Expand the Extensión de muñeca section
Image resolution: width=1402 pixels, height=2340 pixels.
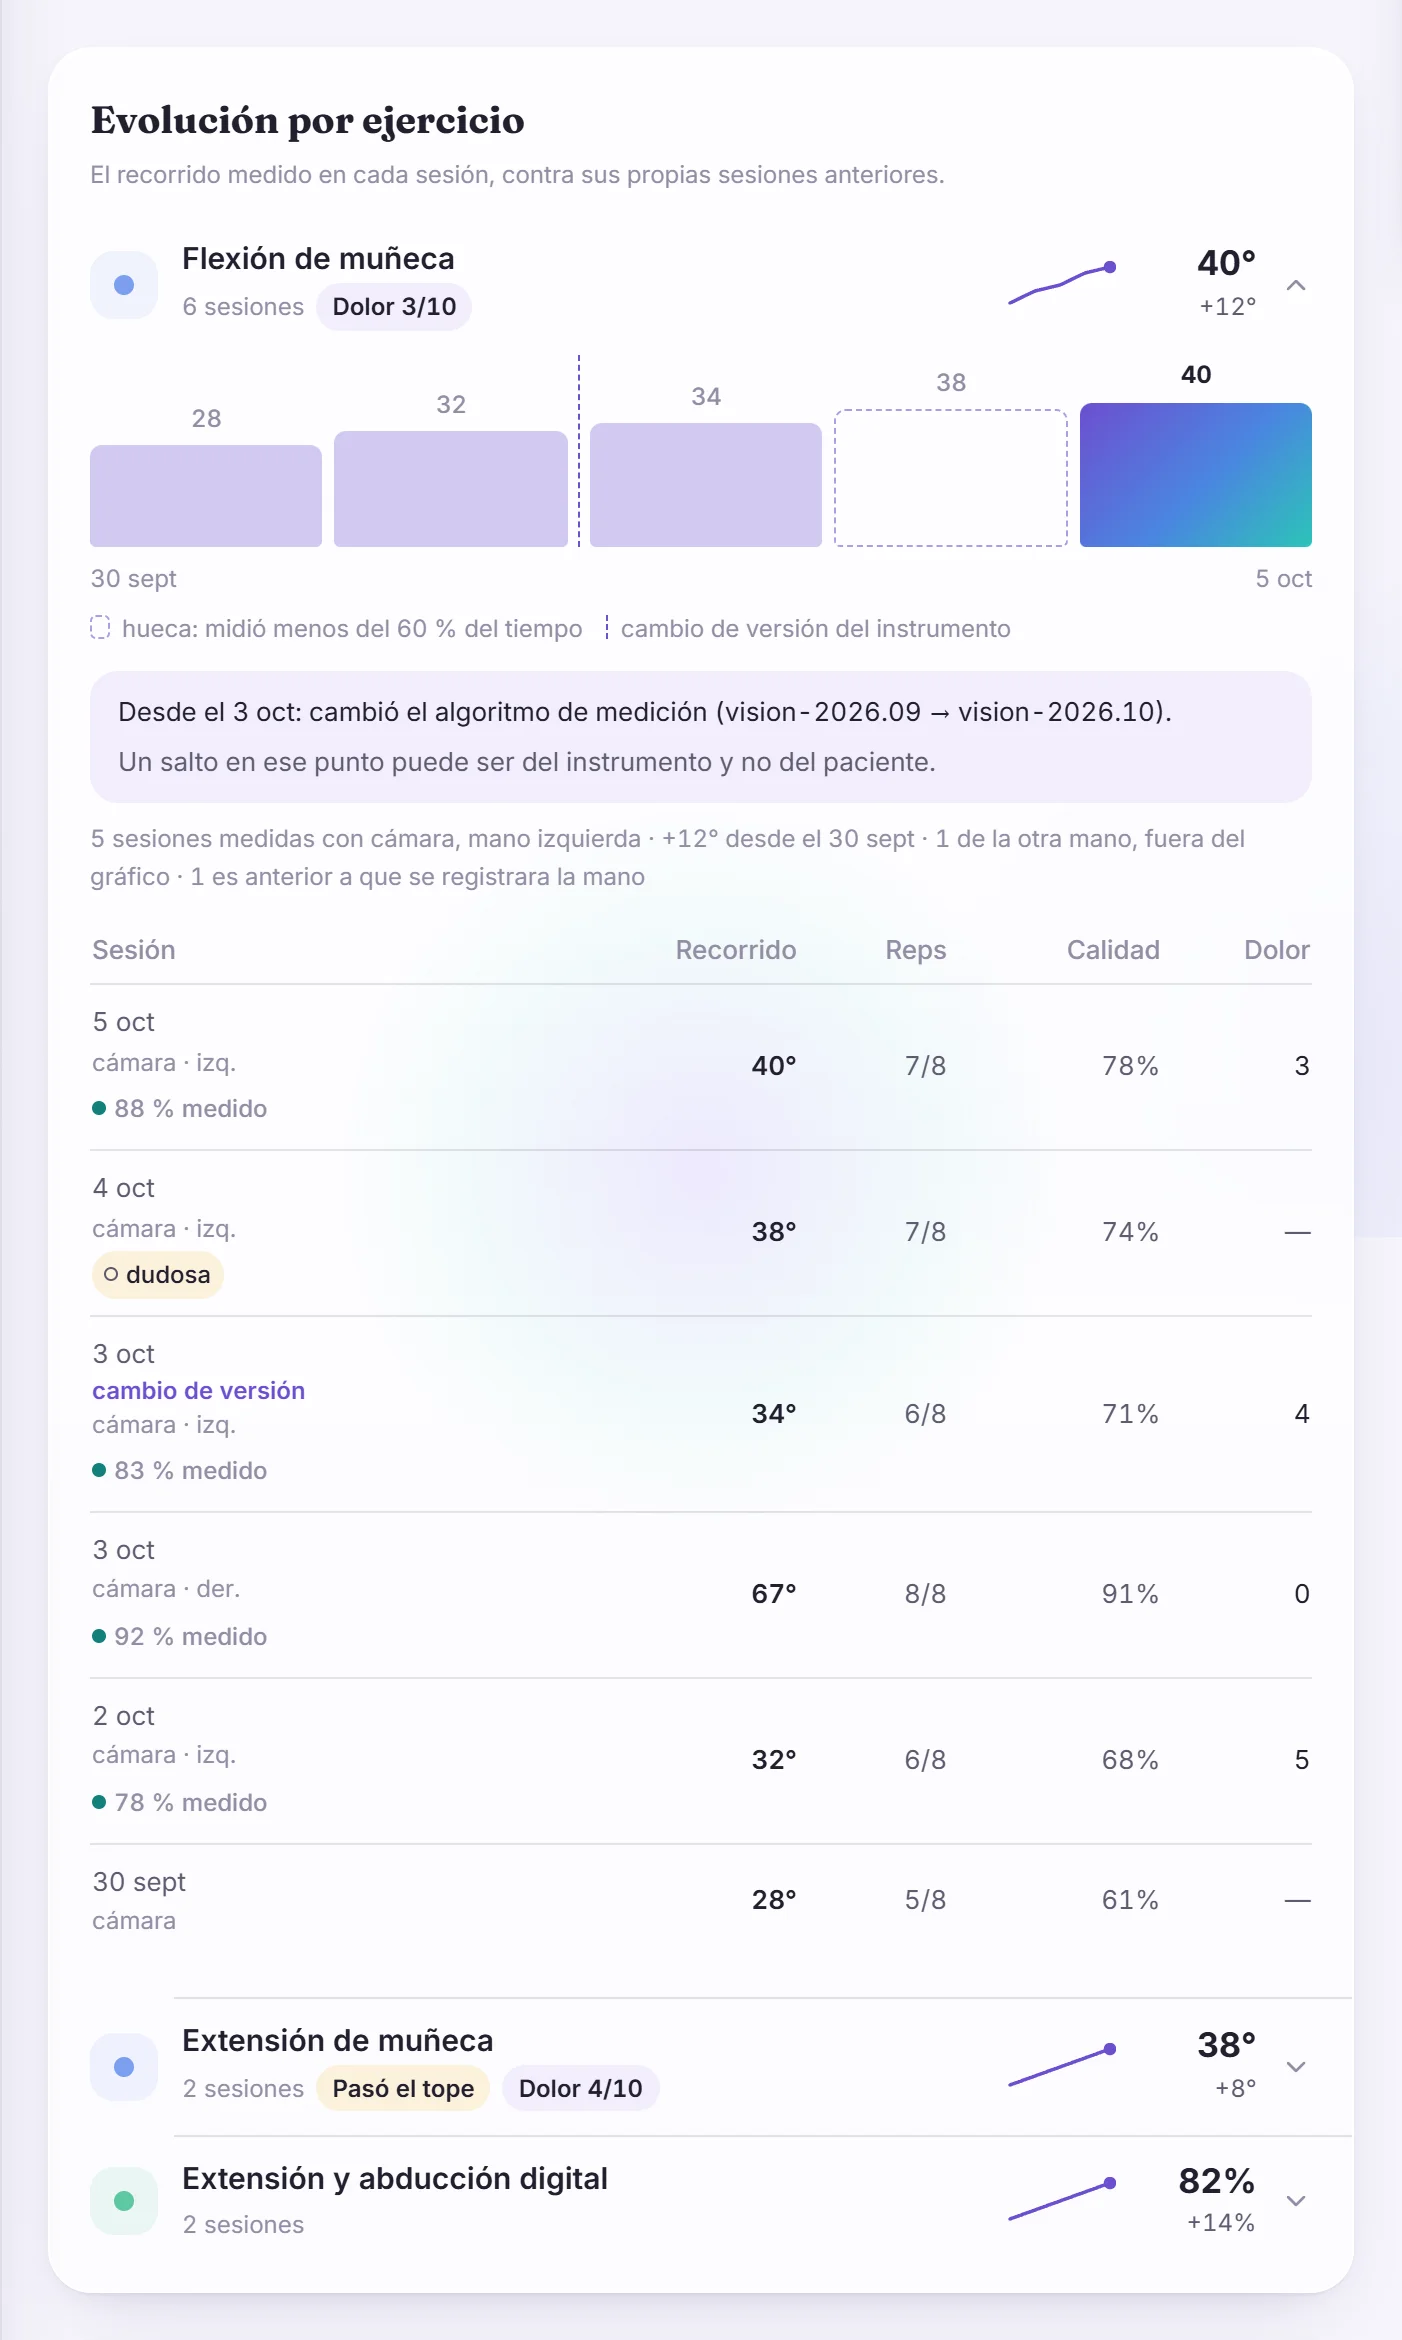coord(1296,2067)
